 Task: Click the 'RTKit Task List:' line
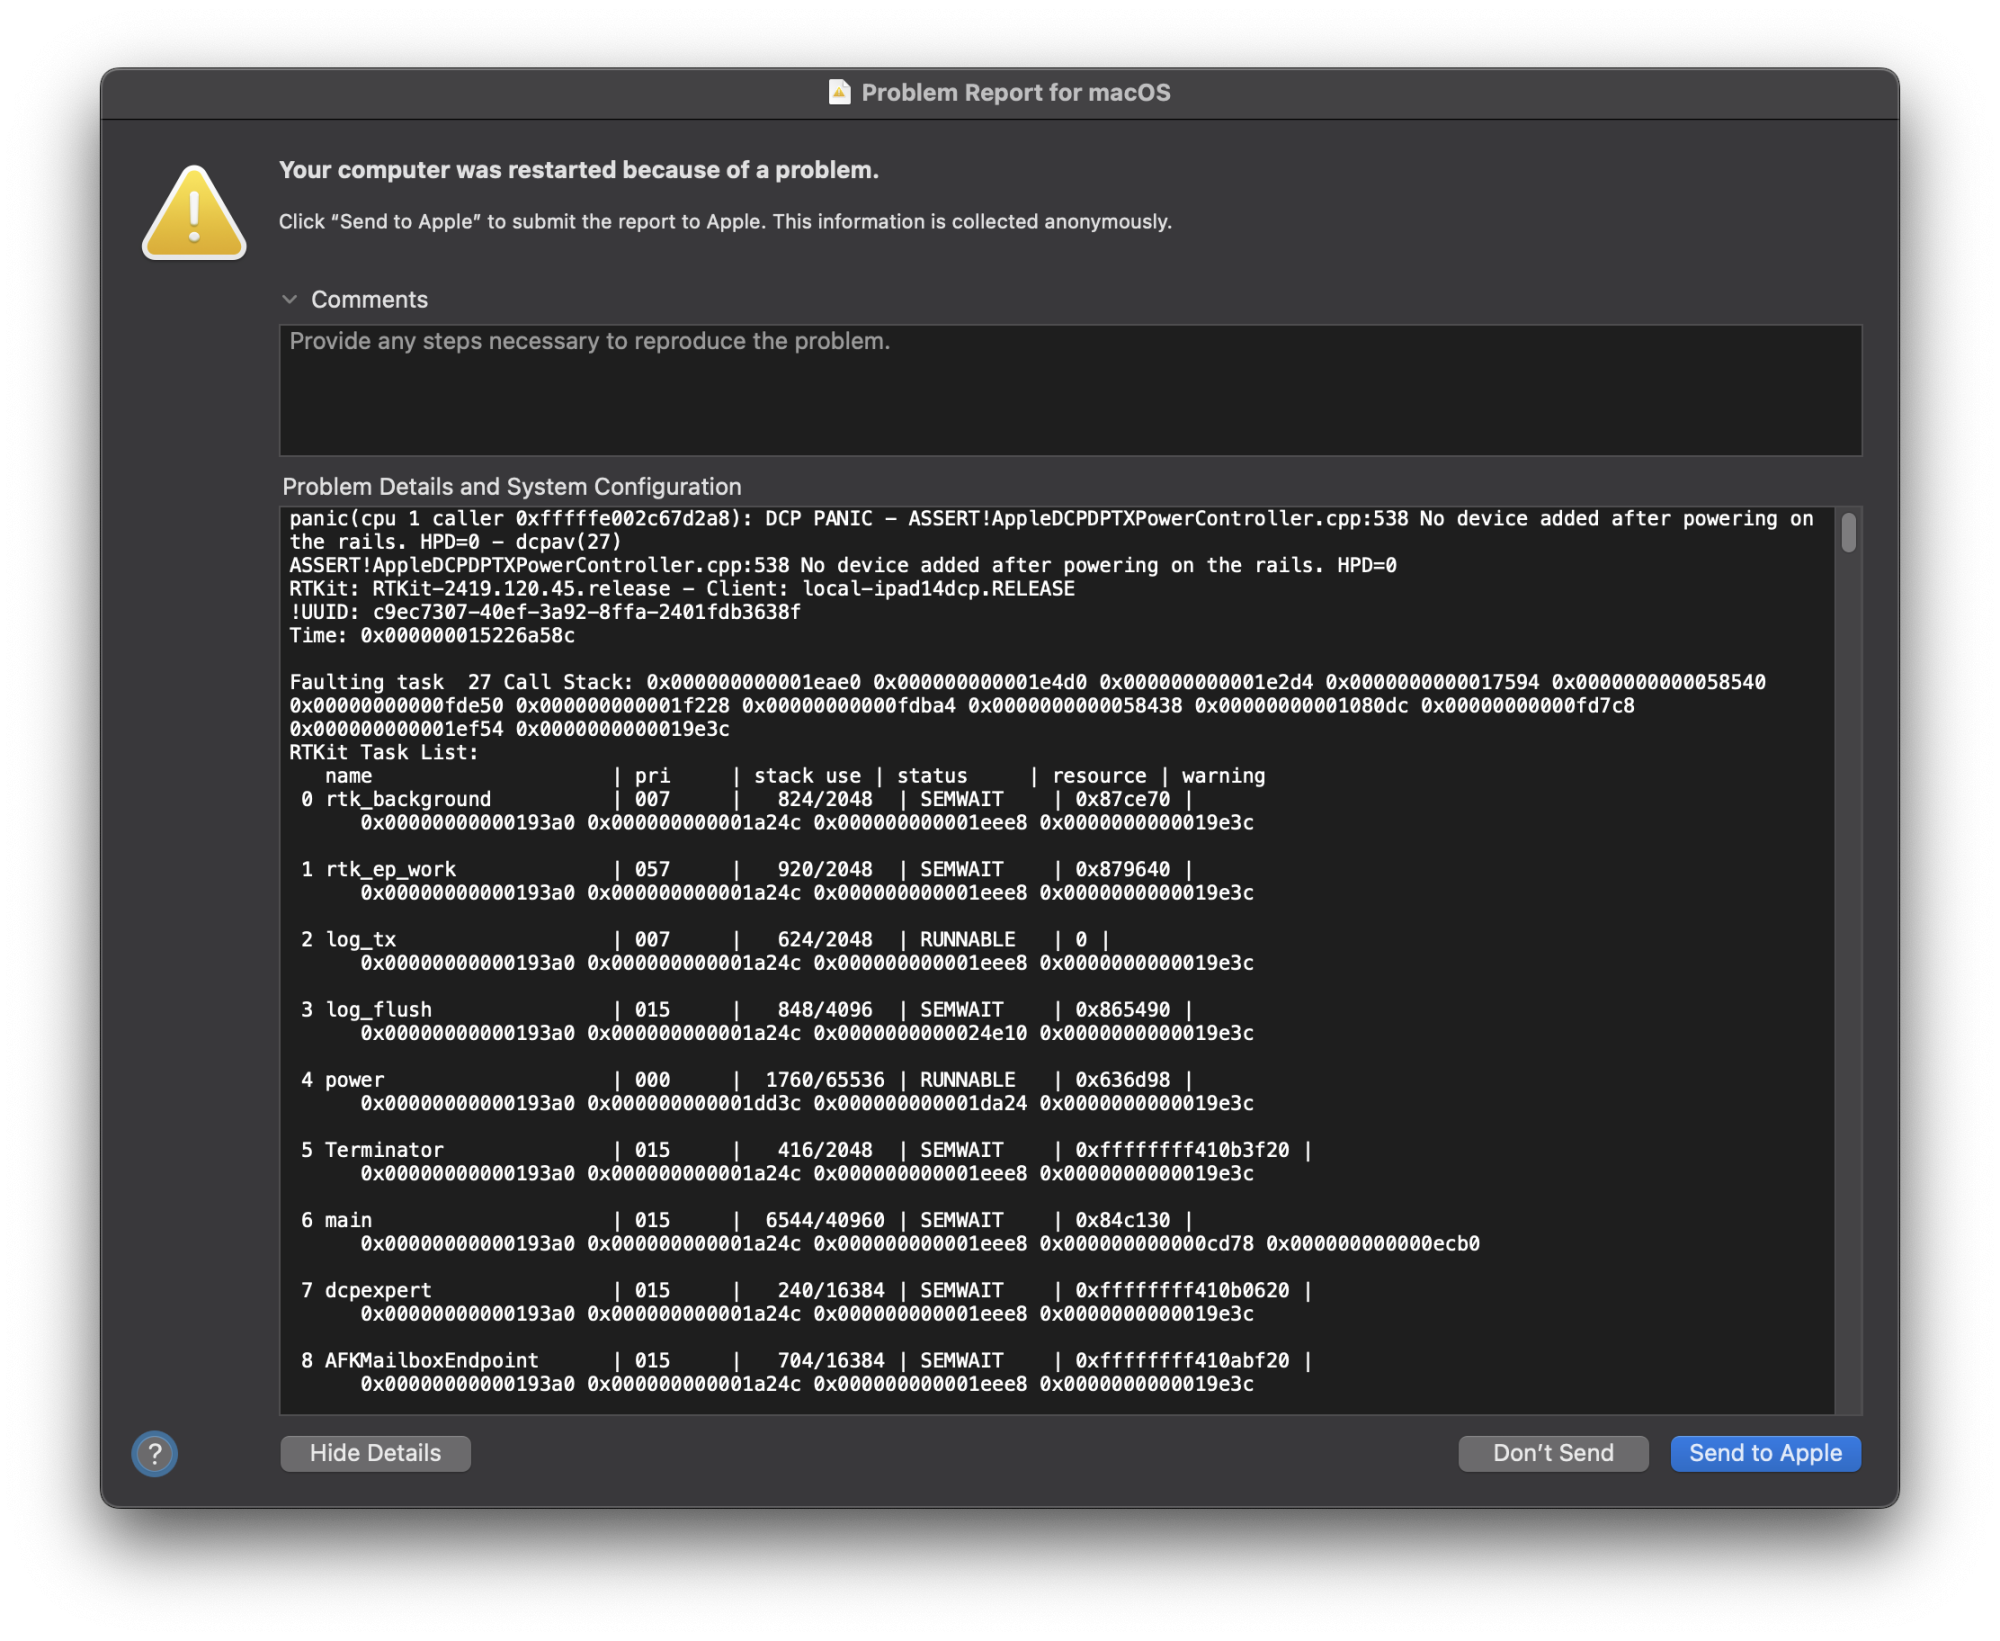384,752
